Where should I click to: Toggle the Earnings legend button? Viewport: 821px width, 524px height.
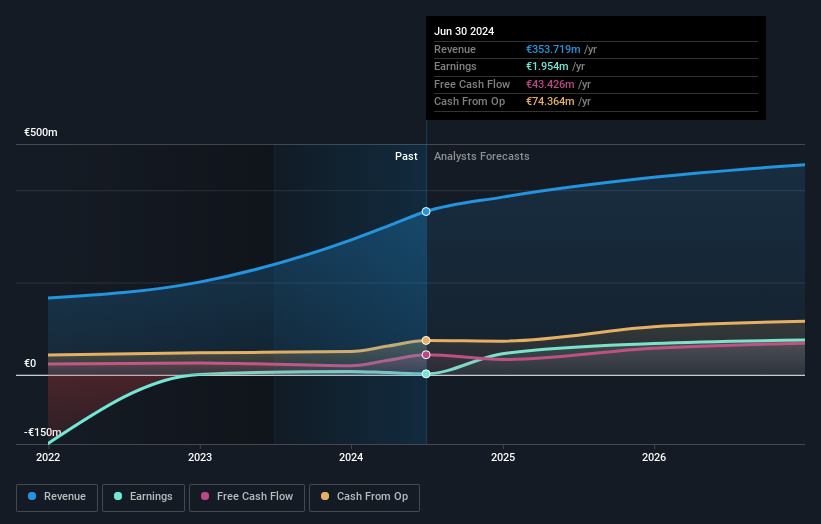pos(143,497)
